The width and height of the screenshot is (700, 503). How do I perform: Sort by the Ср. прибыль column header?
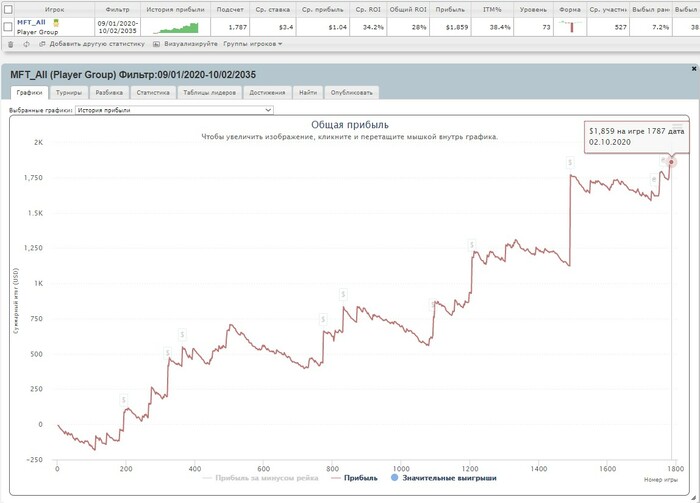point(322,9)
